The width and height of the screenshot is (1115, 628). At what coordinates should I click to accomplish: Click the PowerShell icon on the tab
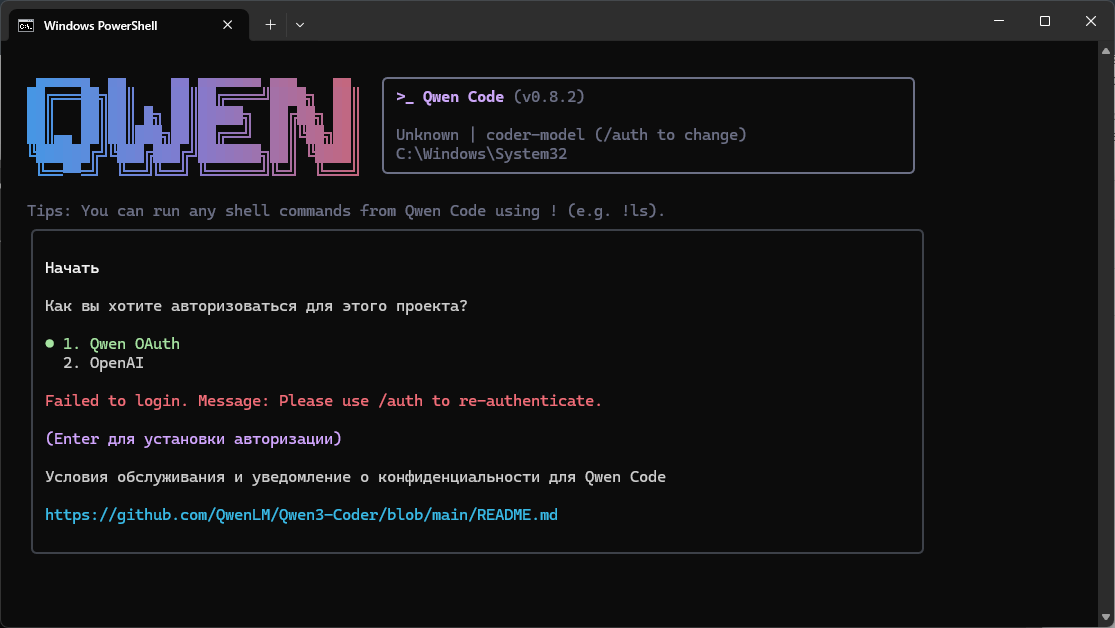pos(26,25)
